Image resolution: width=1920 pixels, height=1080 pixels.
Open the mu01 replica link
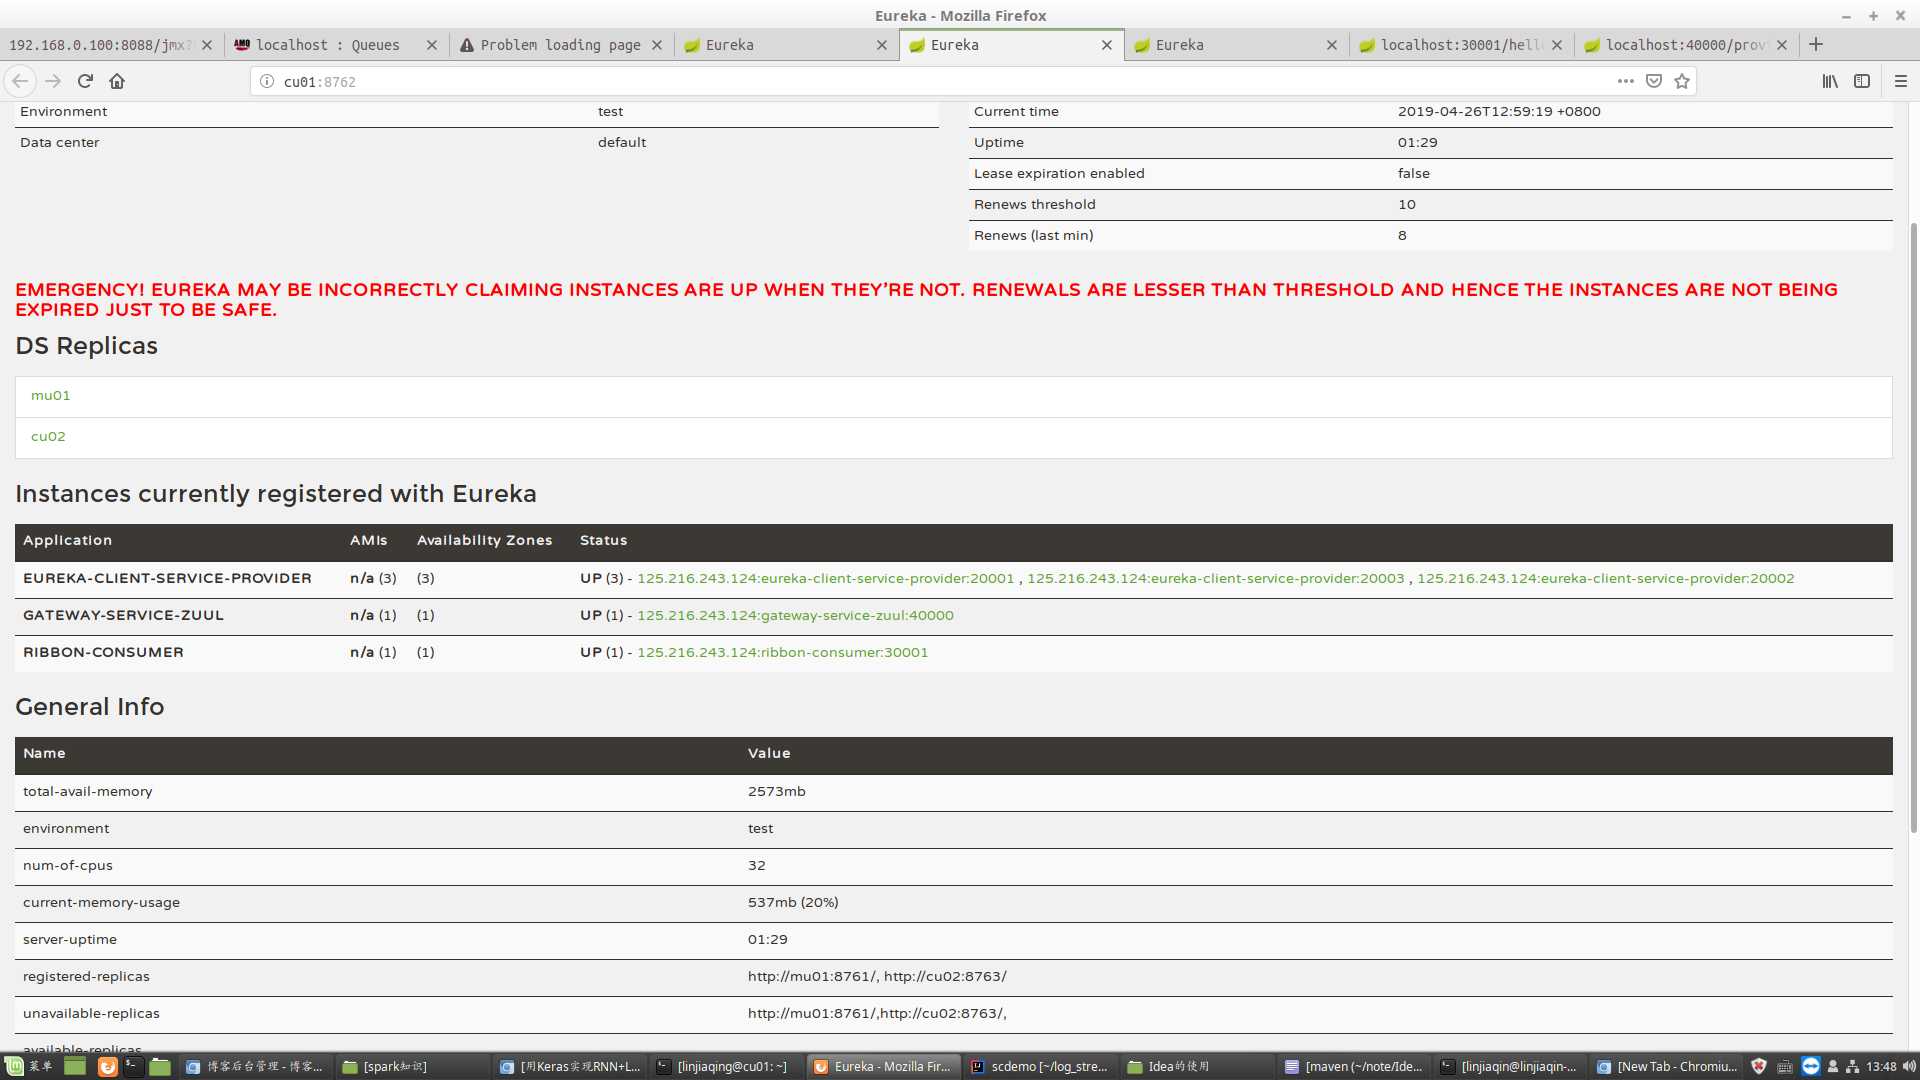pos(50,396)
